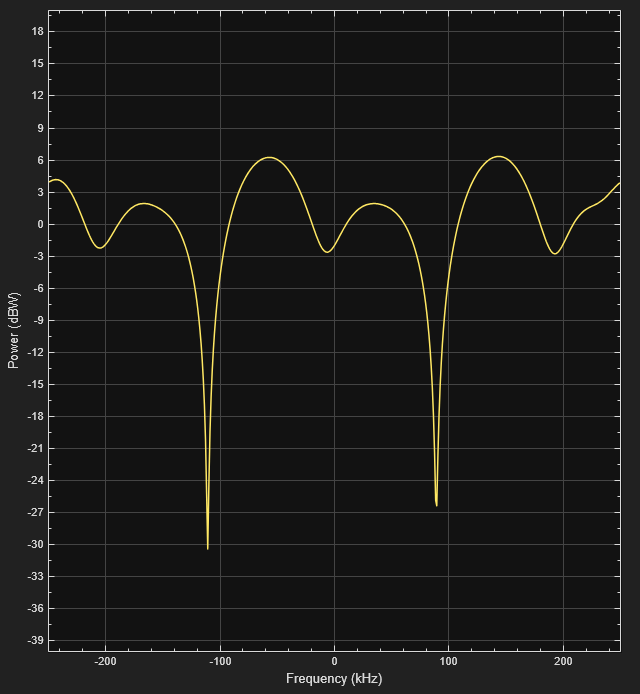Image resolution: width=640 pixels, height=694 pixels.
Task: Click the -30 tick label on power axis
Action: (34, 545)
